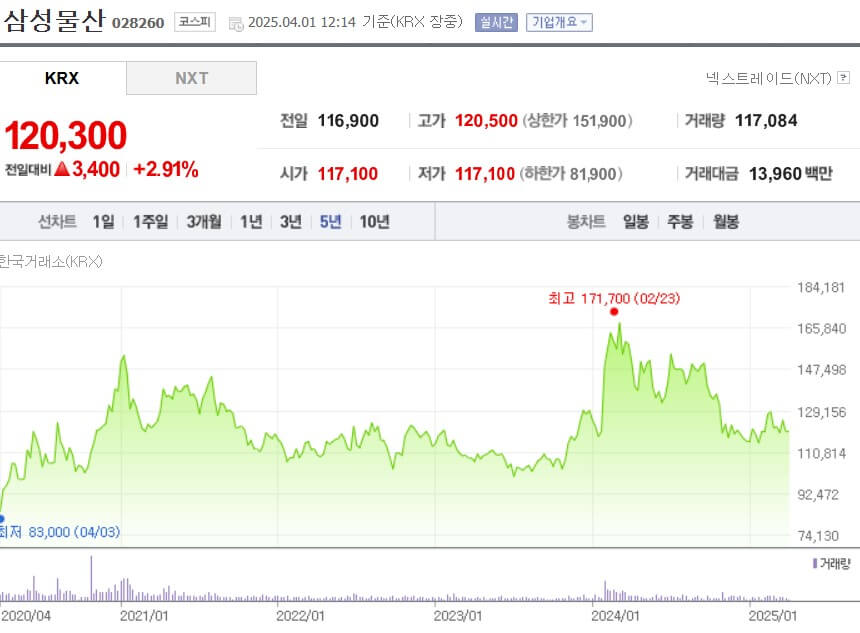Click the 시가 value 117,100
This screenshot has height=633, width=860.
348,174
